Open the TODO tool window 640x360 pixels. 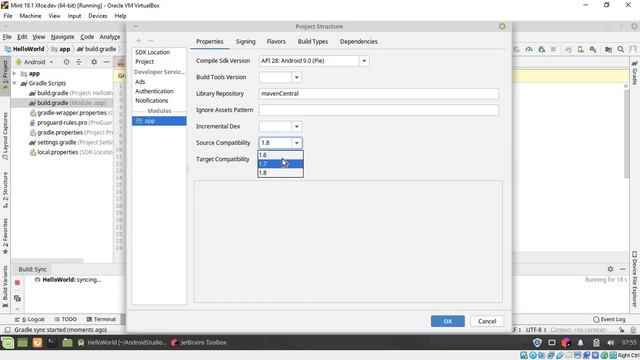click(65, 319)
